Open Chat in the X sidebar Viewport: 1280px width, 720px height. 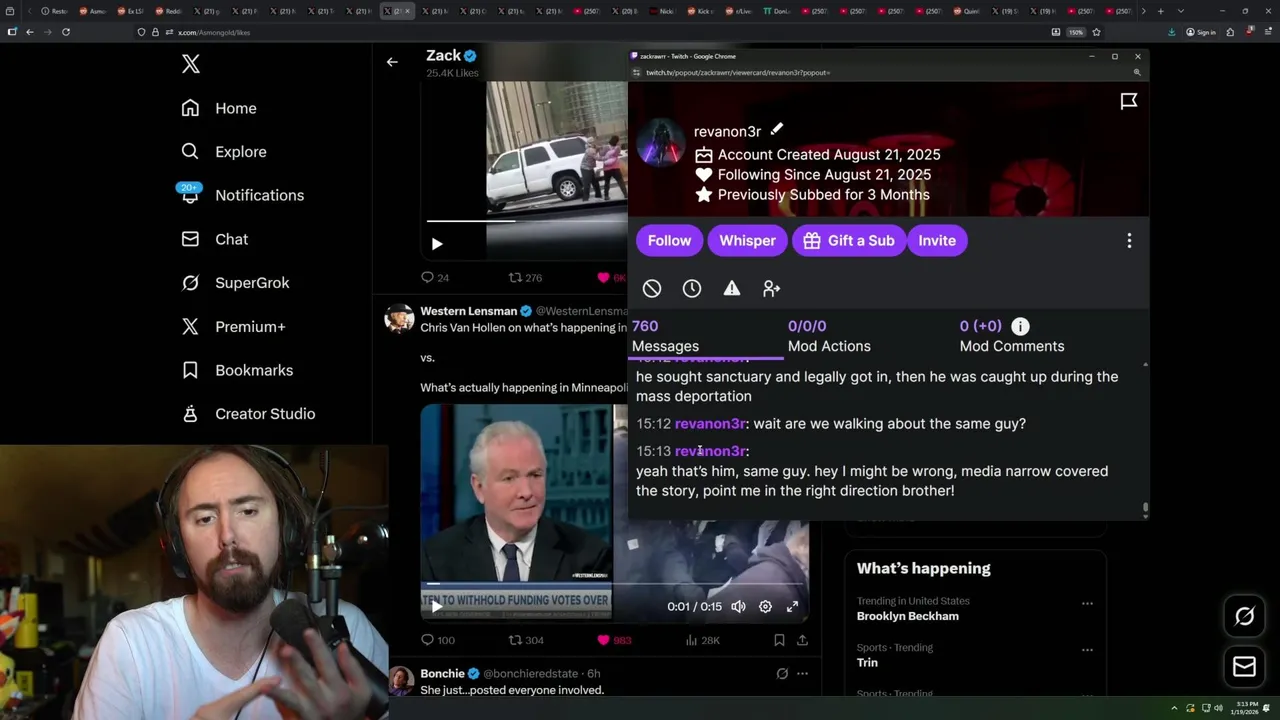click(214, 239)
